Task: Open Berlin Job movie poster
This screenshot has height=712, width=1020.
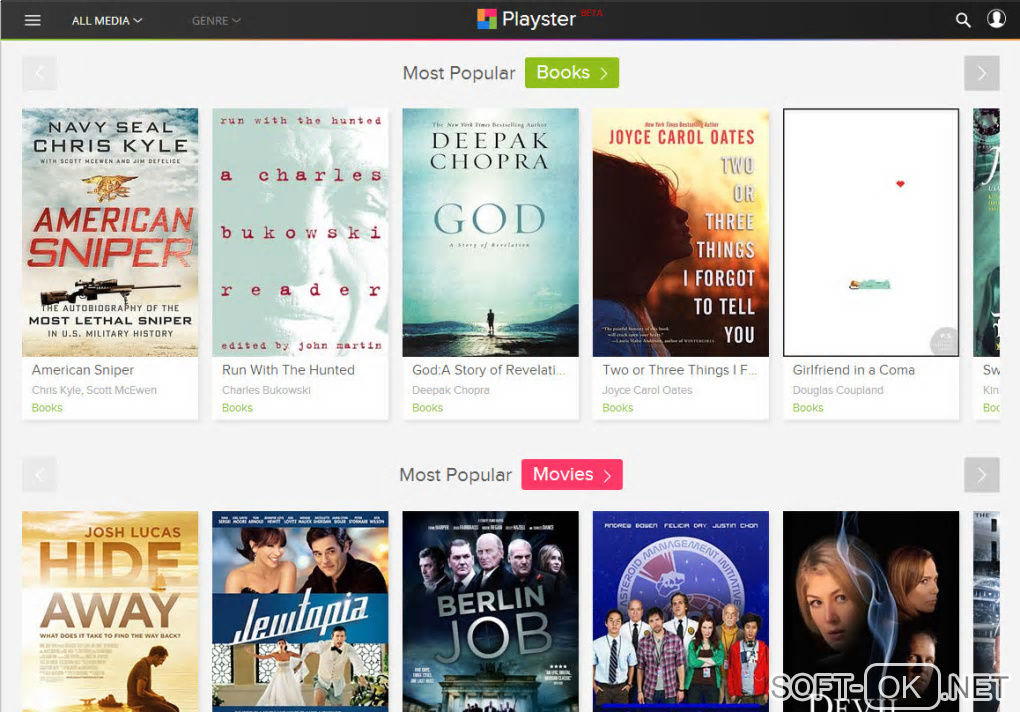Action: tap(490, 611)
